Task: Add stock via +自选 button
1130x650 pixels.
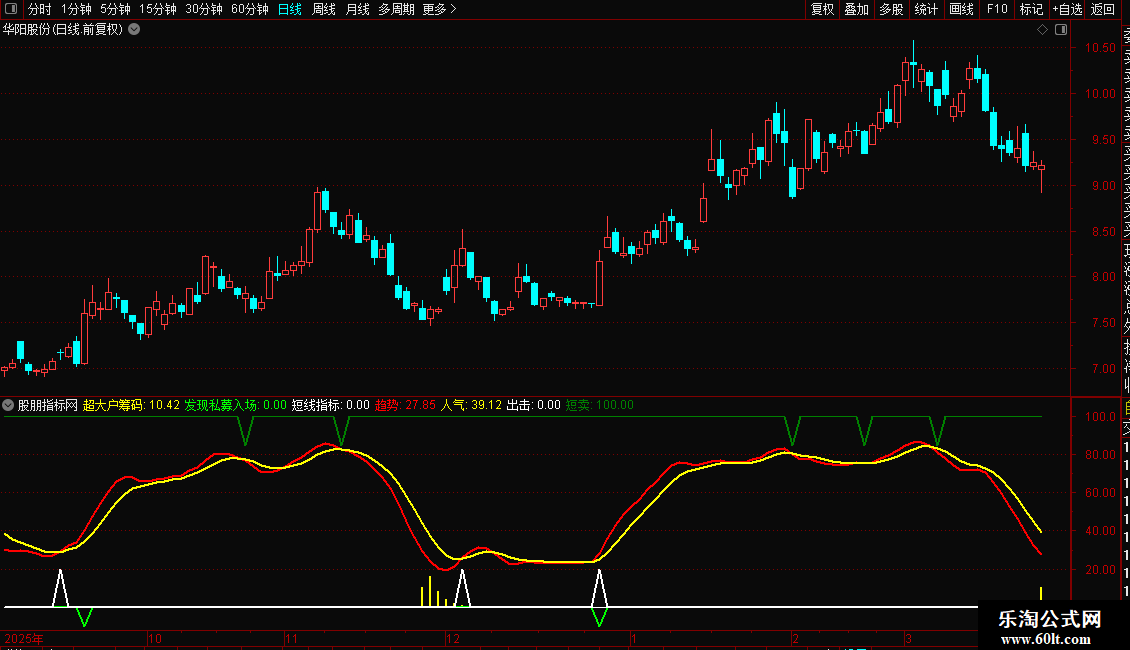Action: (x=1067, y=9)
